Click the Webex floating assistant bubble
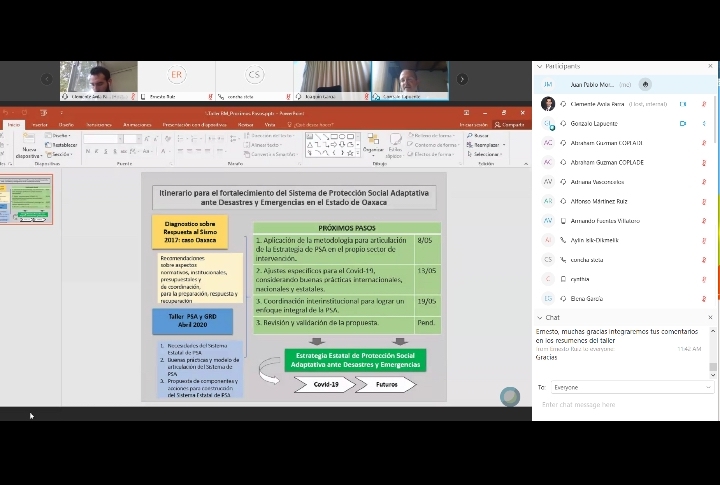720x485 pixels. pos(510,396)
